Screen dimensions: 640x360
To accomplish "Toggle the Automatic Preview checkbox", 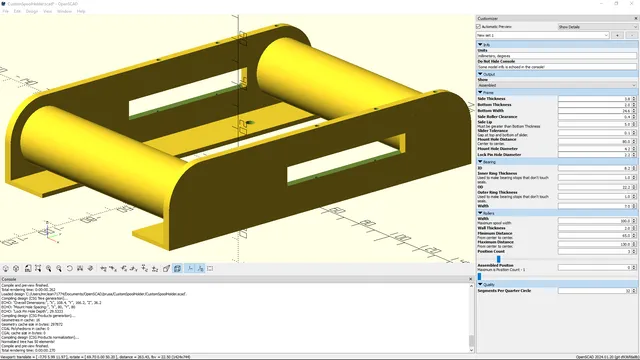I will click(478, 27).
